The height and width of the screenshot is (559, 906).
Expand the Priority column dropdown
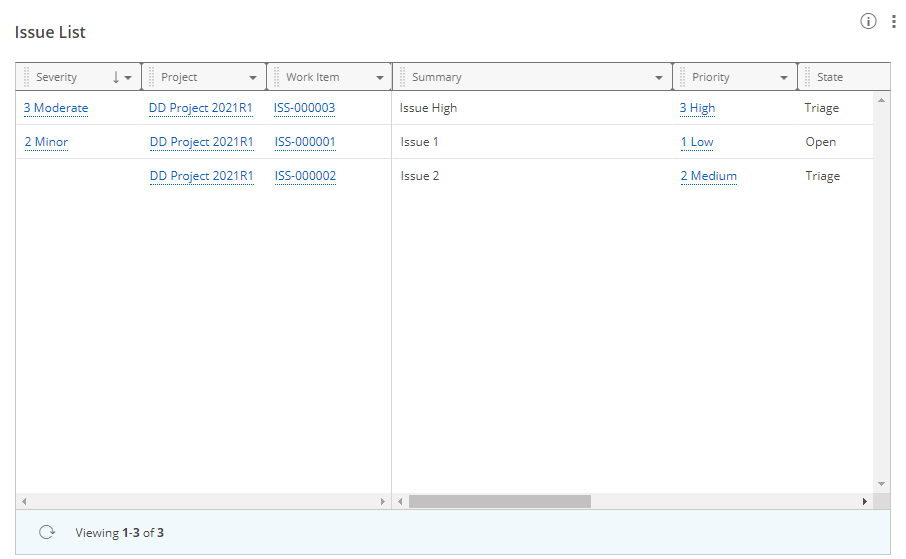784,78
